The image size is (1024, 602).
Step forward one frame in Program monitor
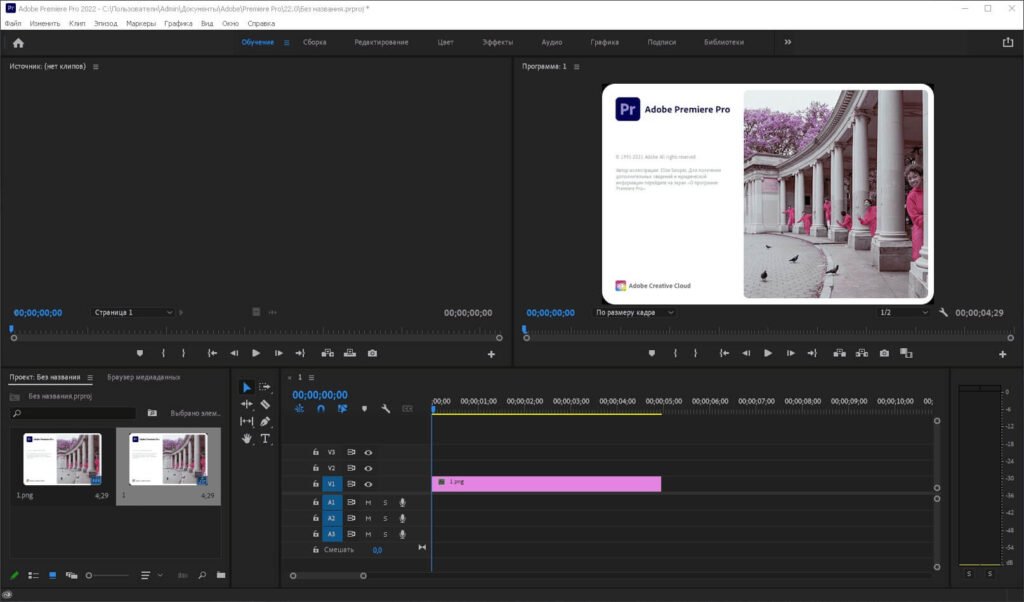790,353
